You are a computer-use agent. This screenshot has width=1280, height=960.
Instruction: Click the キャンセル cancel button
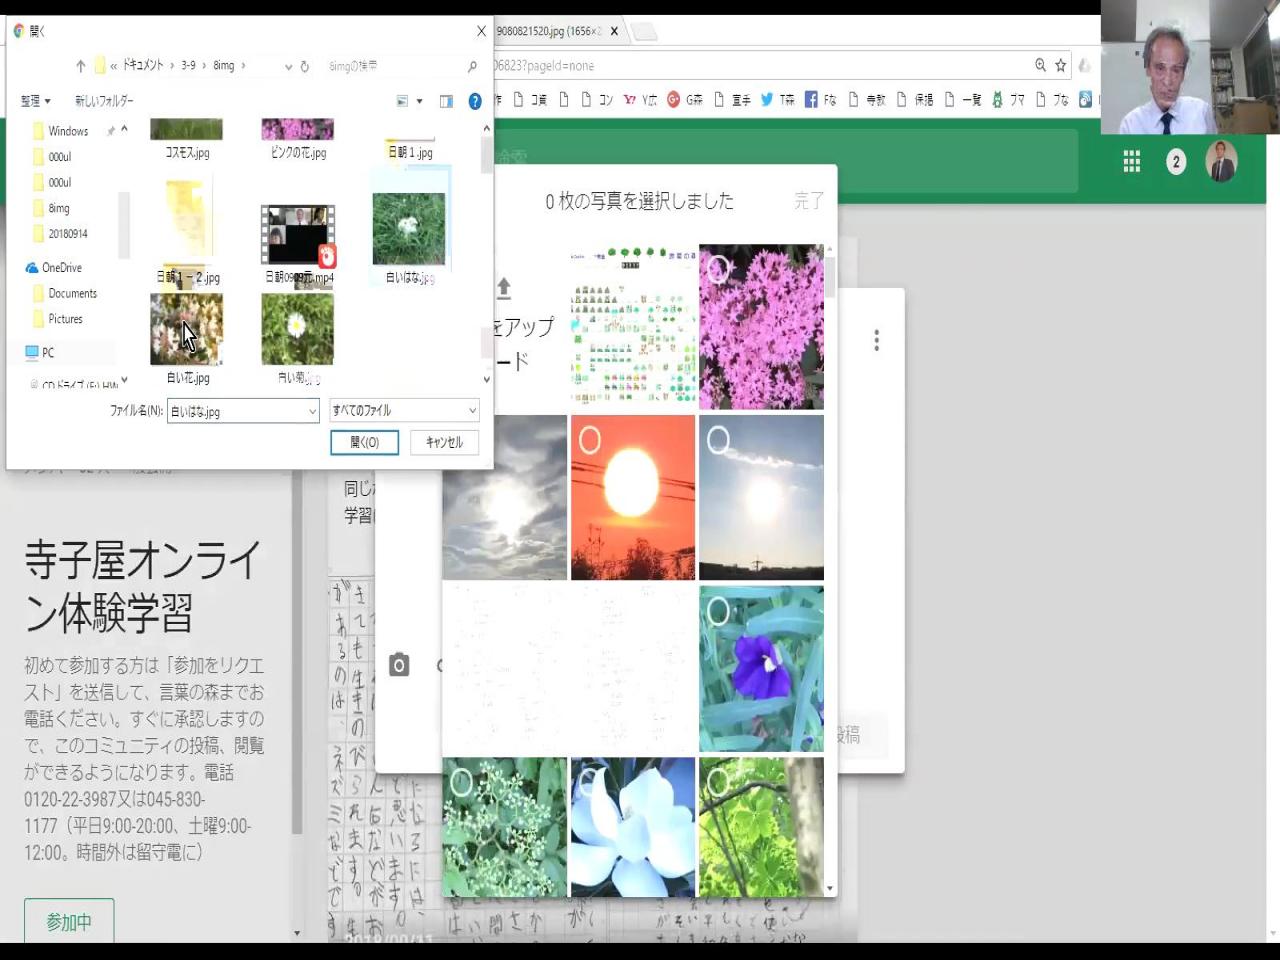[x=444, y=442]
